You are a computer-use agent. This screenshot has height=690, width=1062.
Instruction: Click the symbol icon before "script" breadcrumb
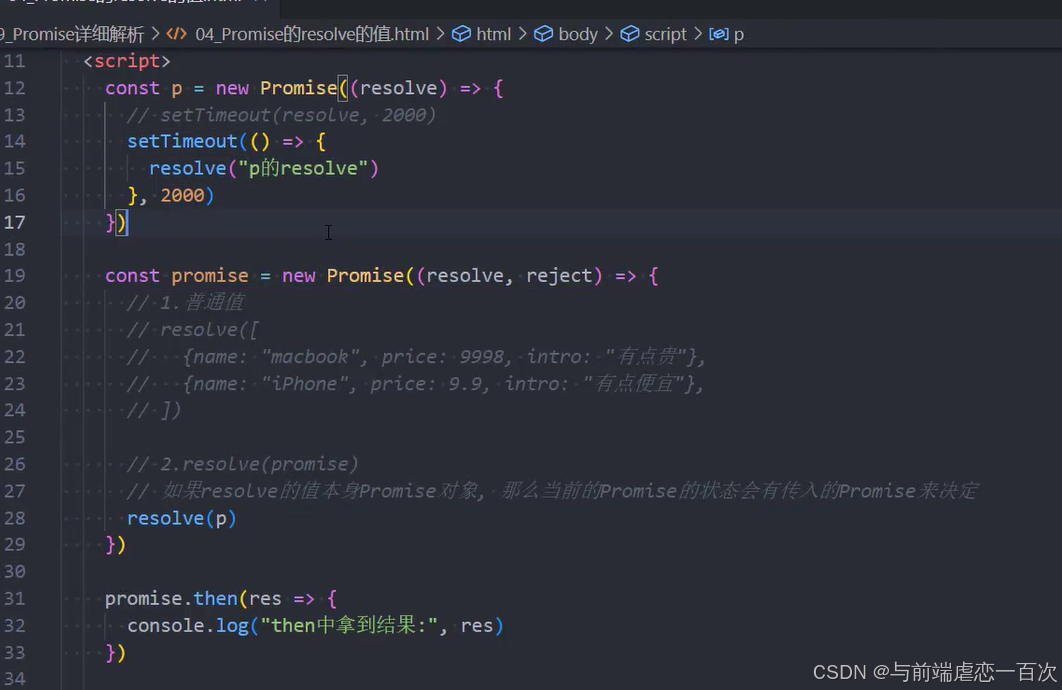627,33
